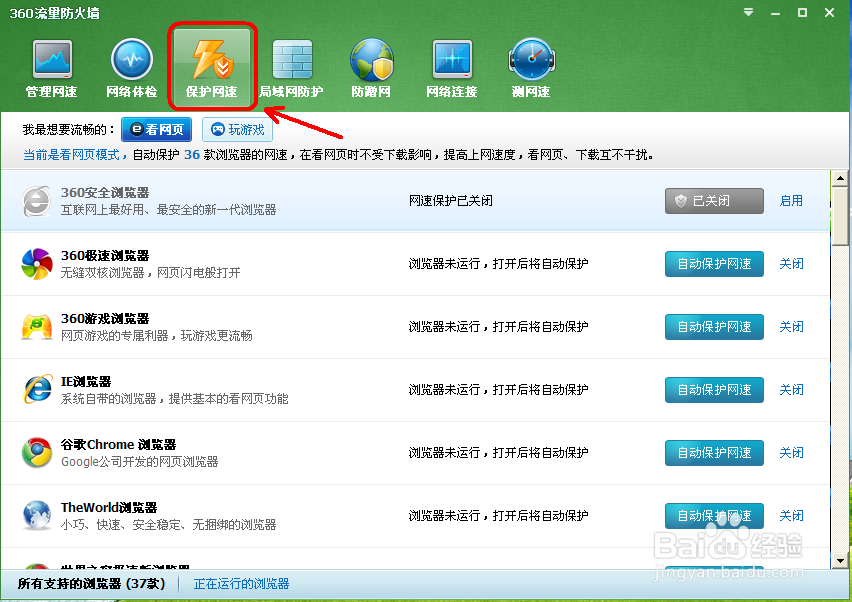
Task: Click the 360安全浏览器 icon
Action: pos(37,201)
